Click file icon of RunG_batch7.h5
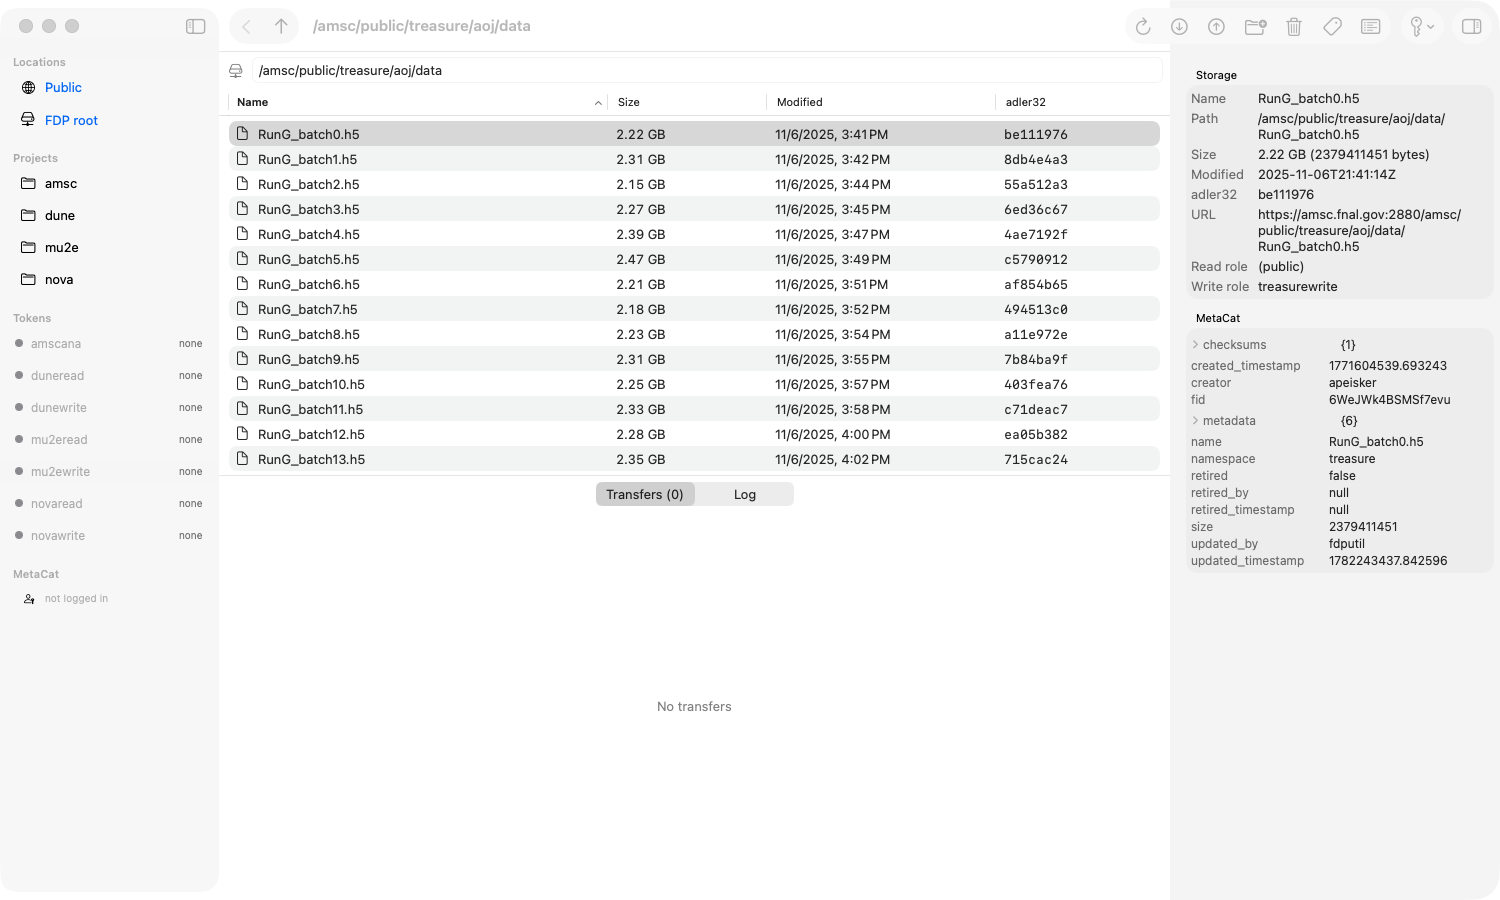The image size is (1500, 900). pos(242,309)
